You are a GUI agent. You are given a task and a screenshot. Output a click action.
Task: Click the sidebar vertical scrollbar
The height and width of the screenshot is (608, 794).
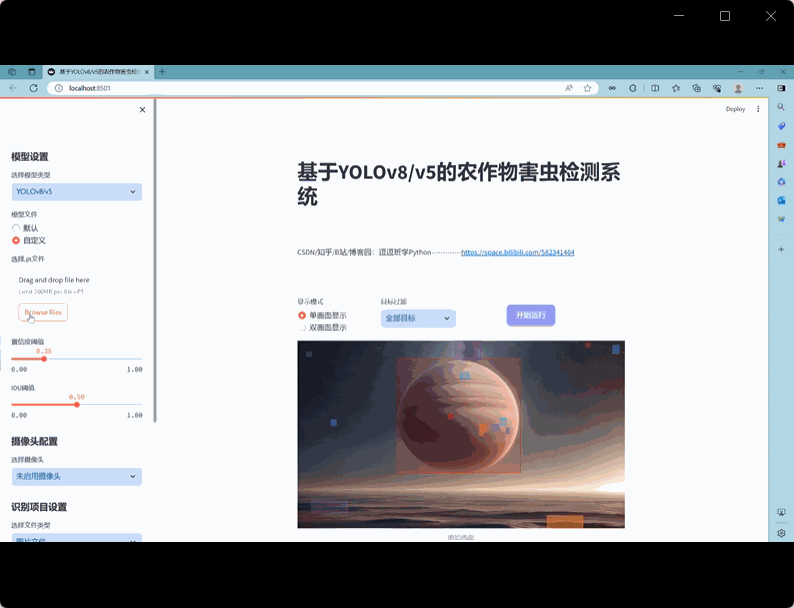(x=155, y=260)
